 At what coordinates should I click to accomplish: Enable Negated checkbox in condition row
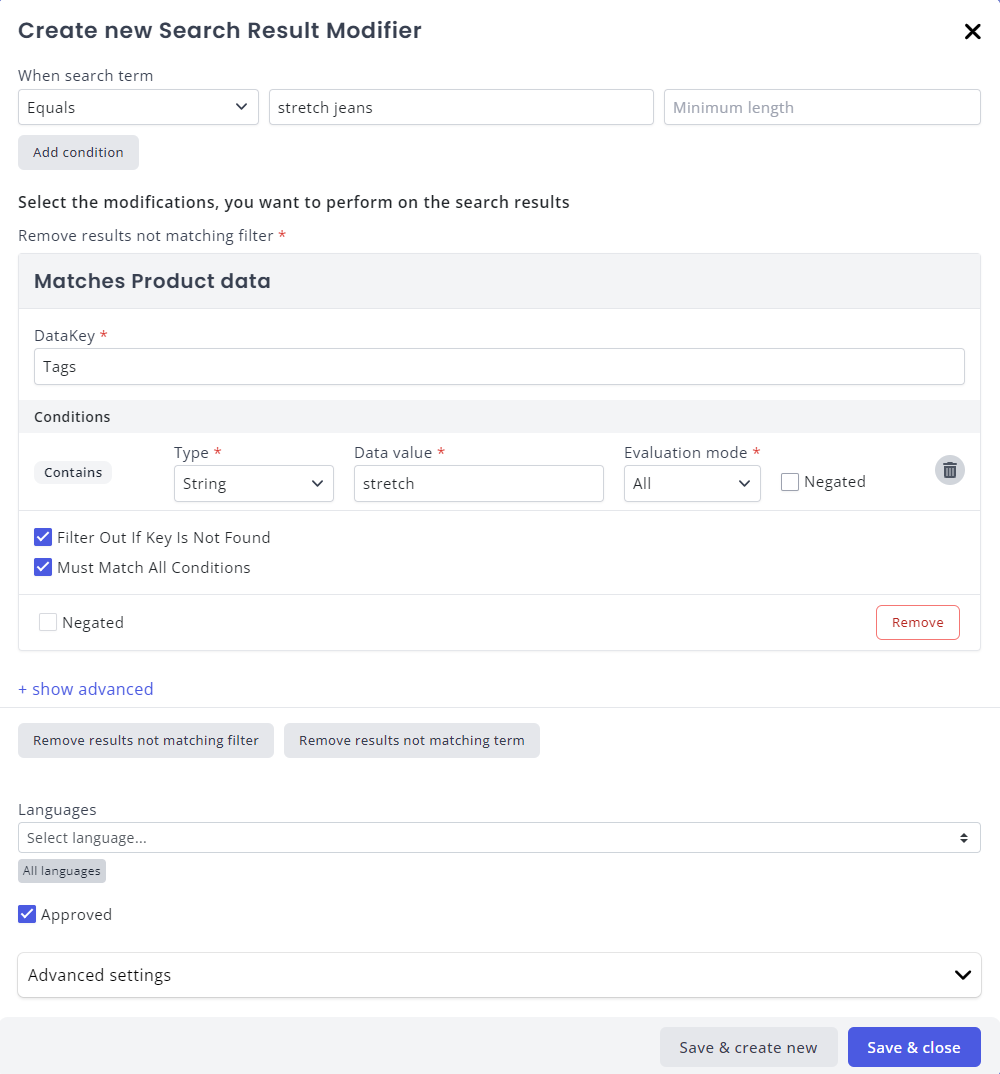coord(790,482)
